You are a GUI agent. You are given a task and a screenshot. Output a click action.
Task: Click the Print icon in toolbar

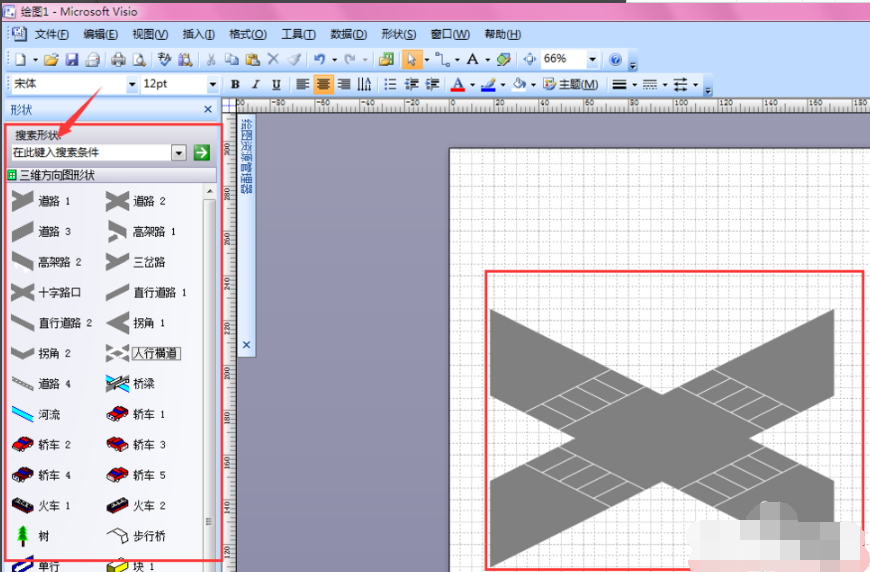[118, 60]
